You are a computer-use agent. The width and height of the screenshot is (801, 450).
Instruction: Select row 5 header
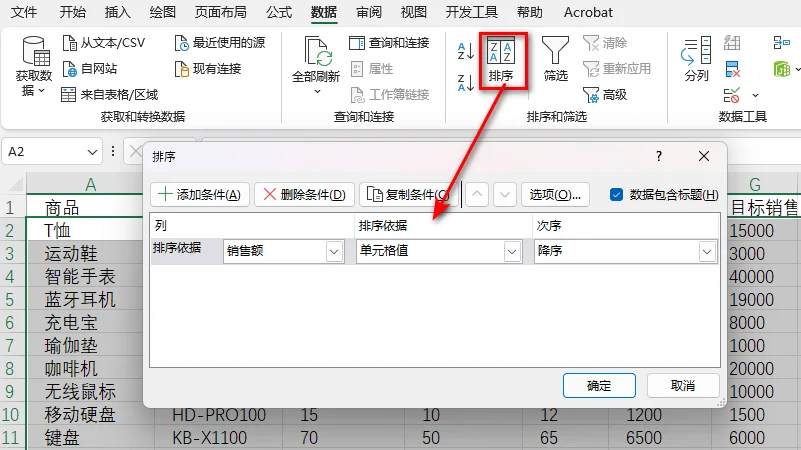tap(12, 300)
